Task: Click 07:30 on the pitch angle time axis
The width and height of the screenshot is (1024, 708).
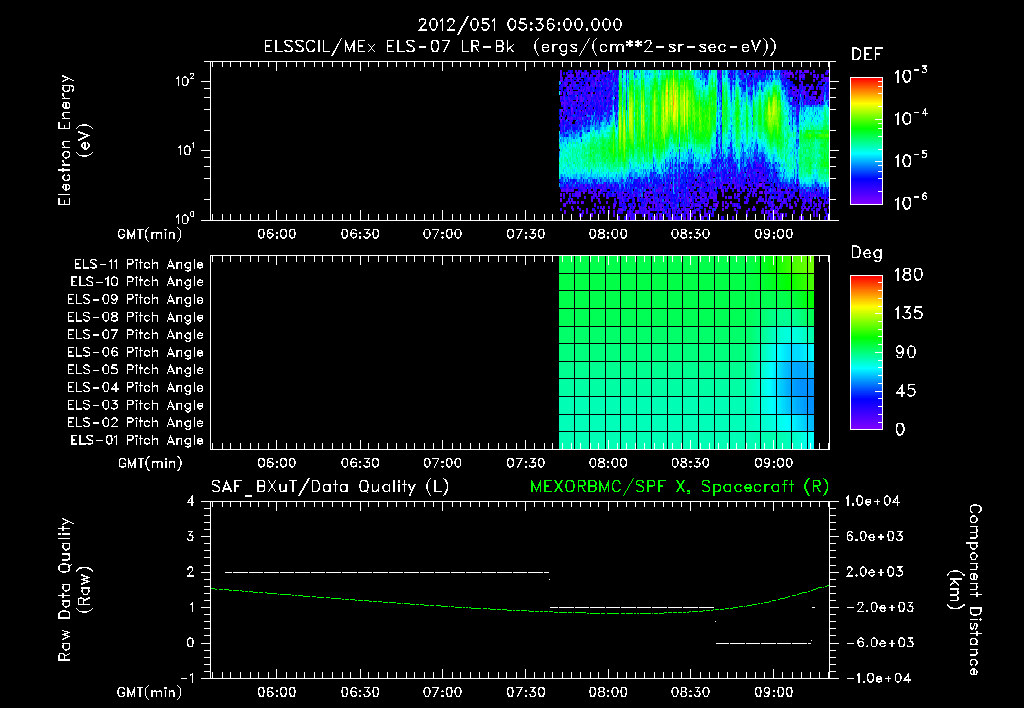Action: [525, 463]
